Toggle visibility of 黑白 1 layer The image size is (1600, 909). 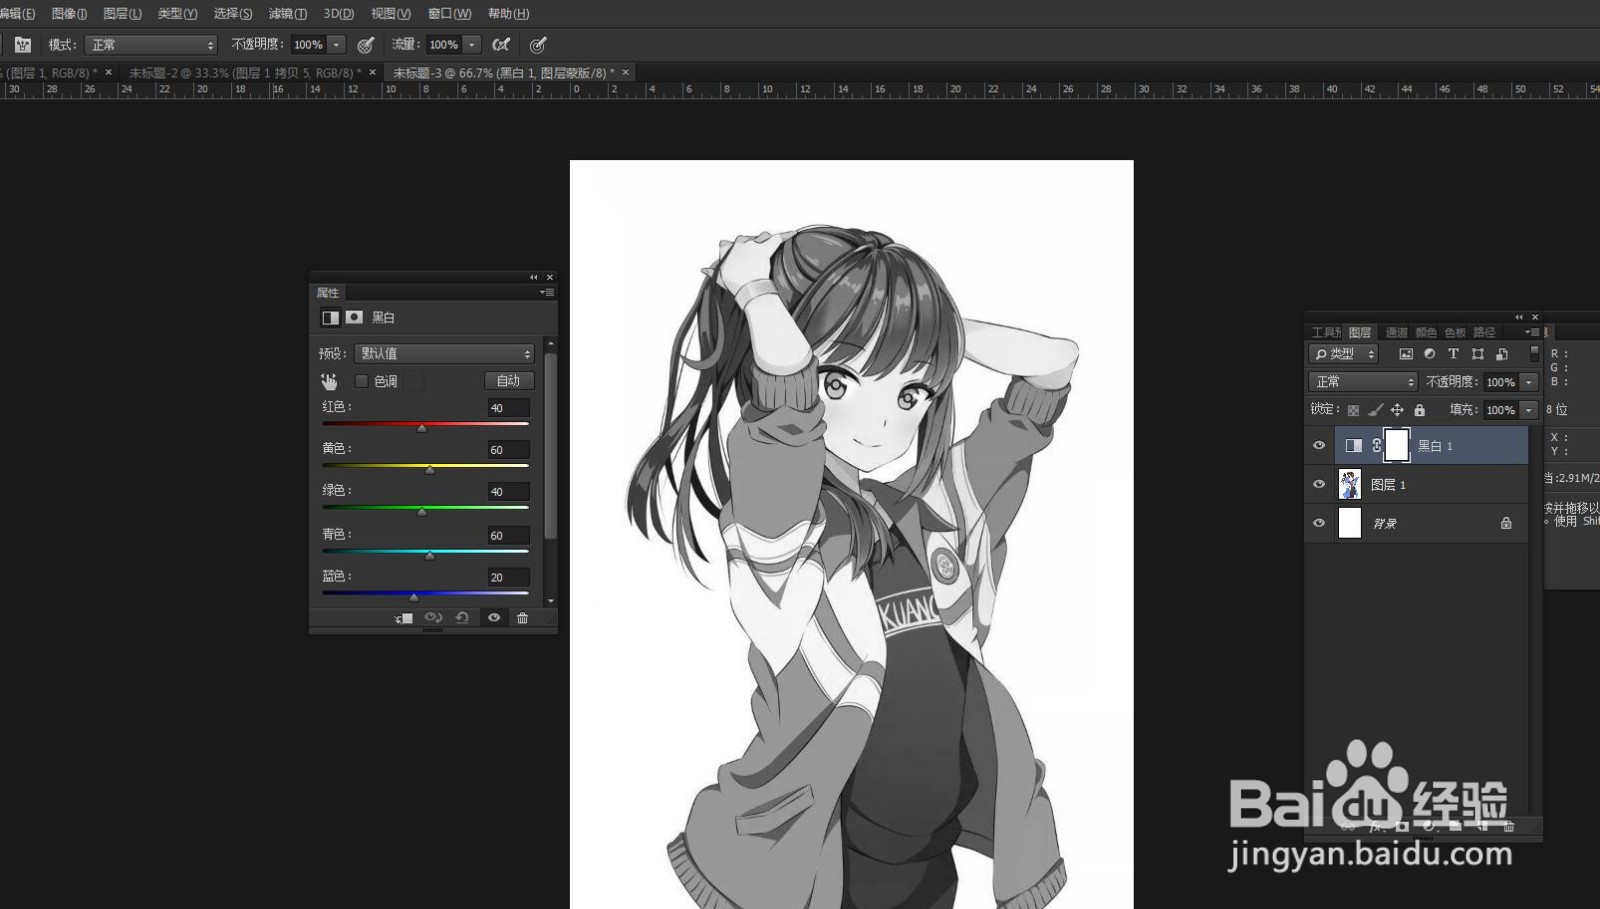[x=1319, y=446]
